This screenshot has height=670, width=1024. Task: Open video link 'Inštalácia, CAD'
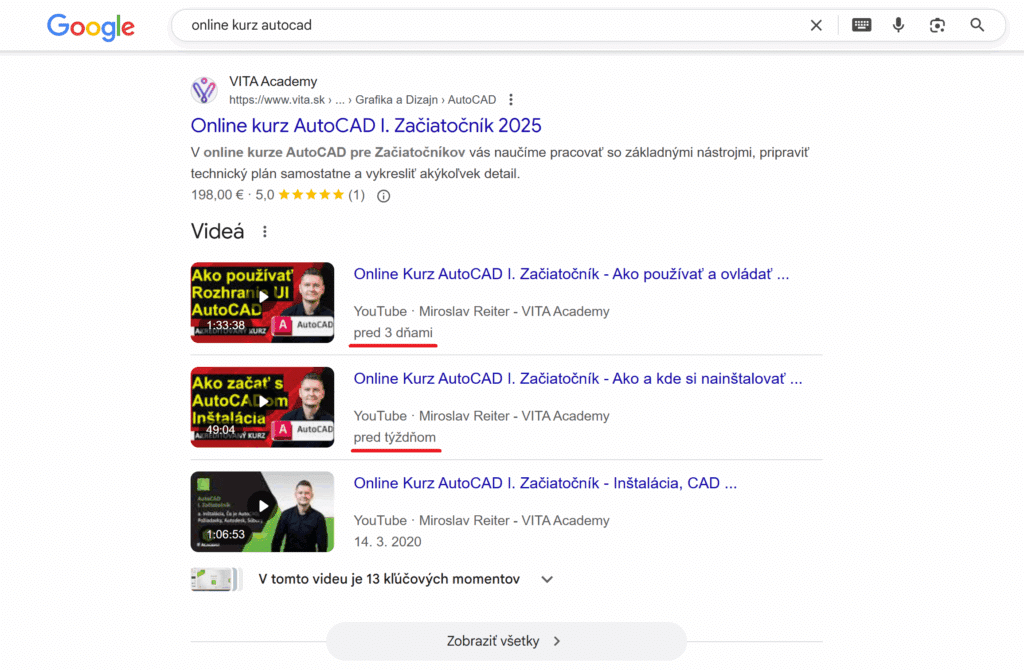[545, 483]
